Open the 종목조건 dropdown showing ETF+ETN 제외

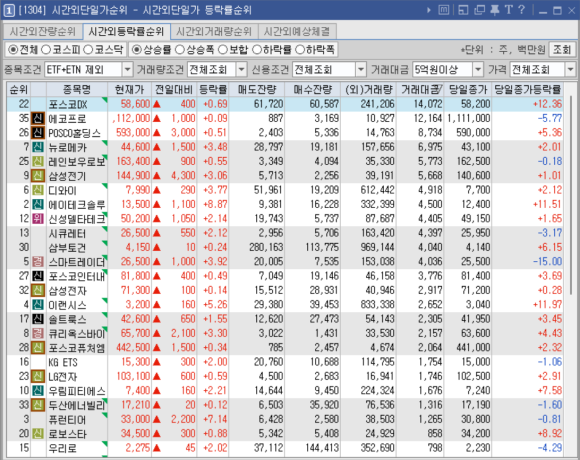(88, 70)
